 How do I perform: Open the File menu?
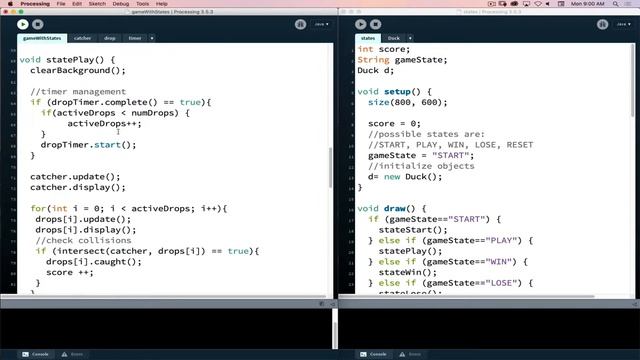coord(61,4)
